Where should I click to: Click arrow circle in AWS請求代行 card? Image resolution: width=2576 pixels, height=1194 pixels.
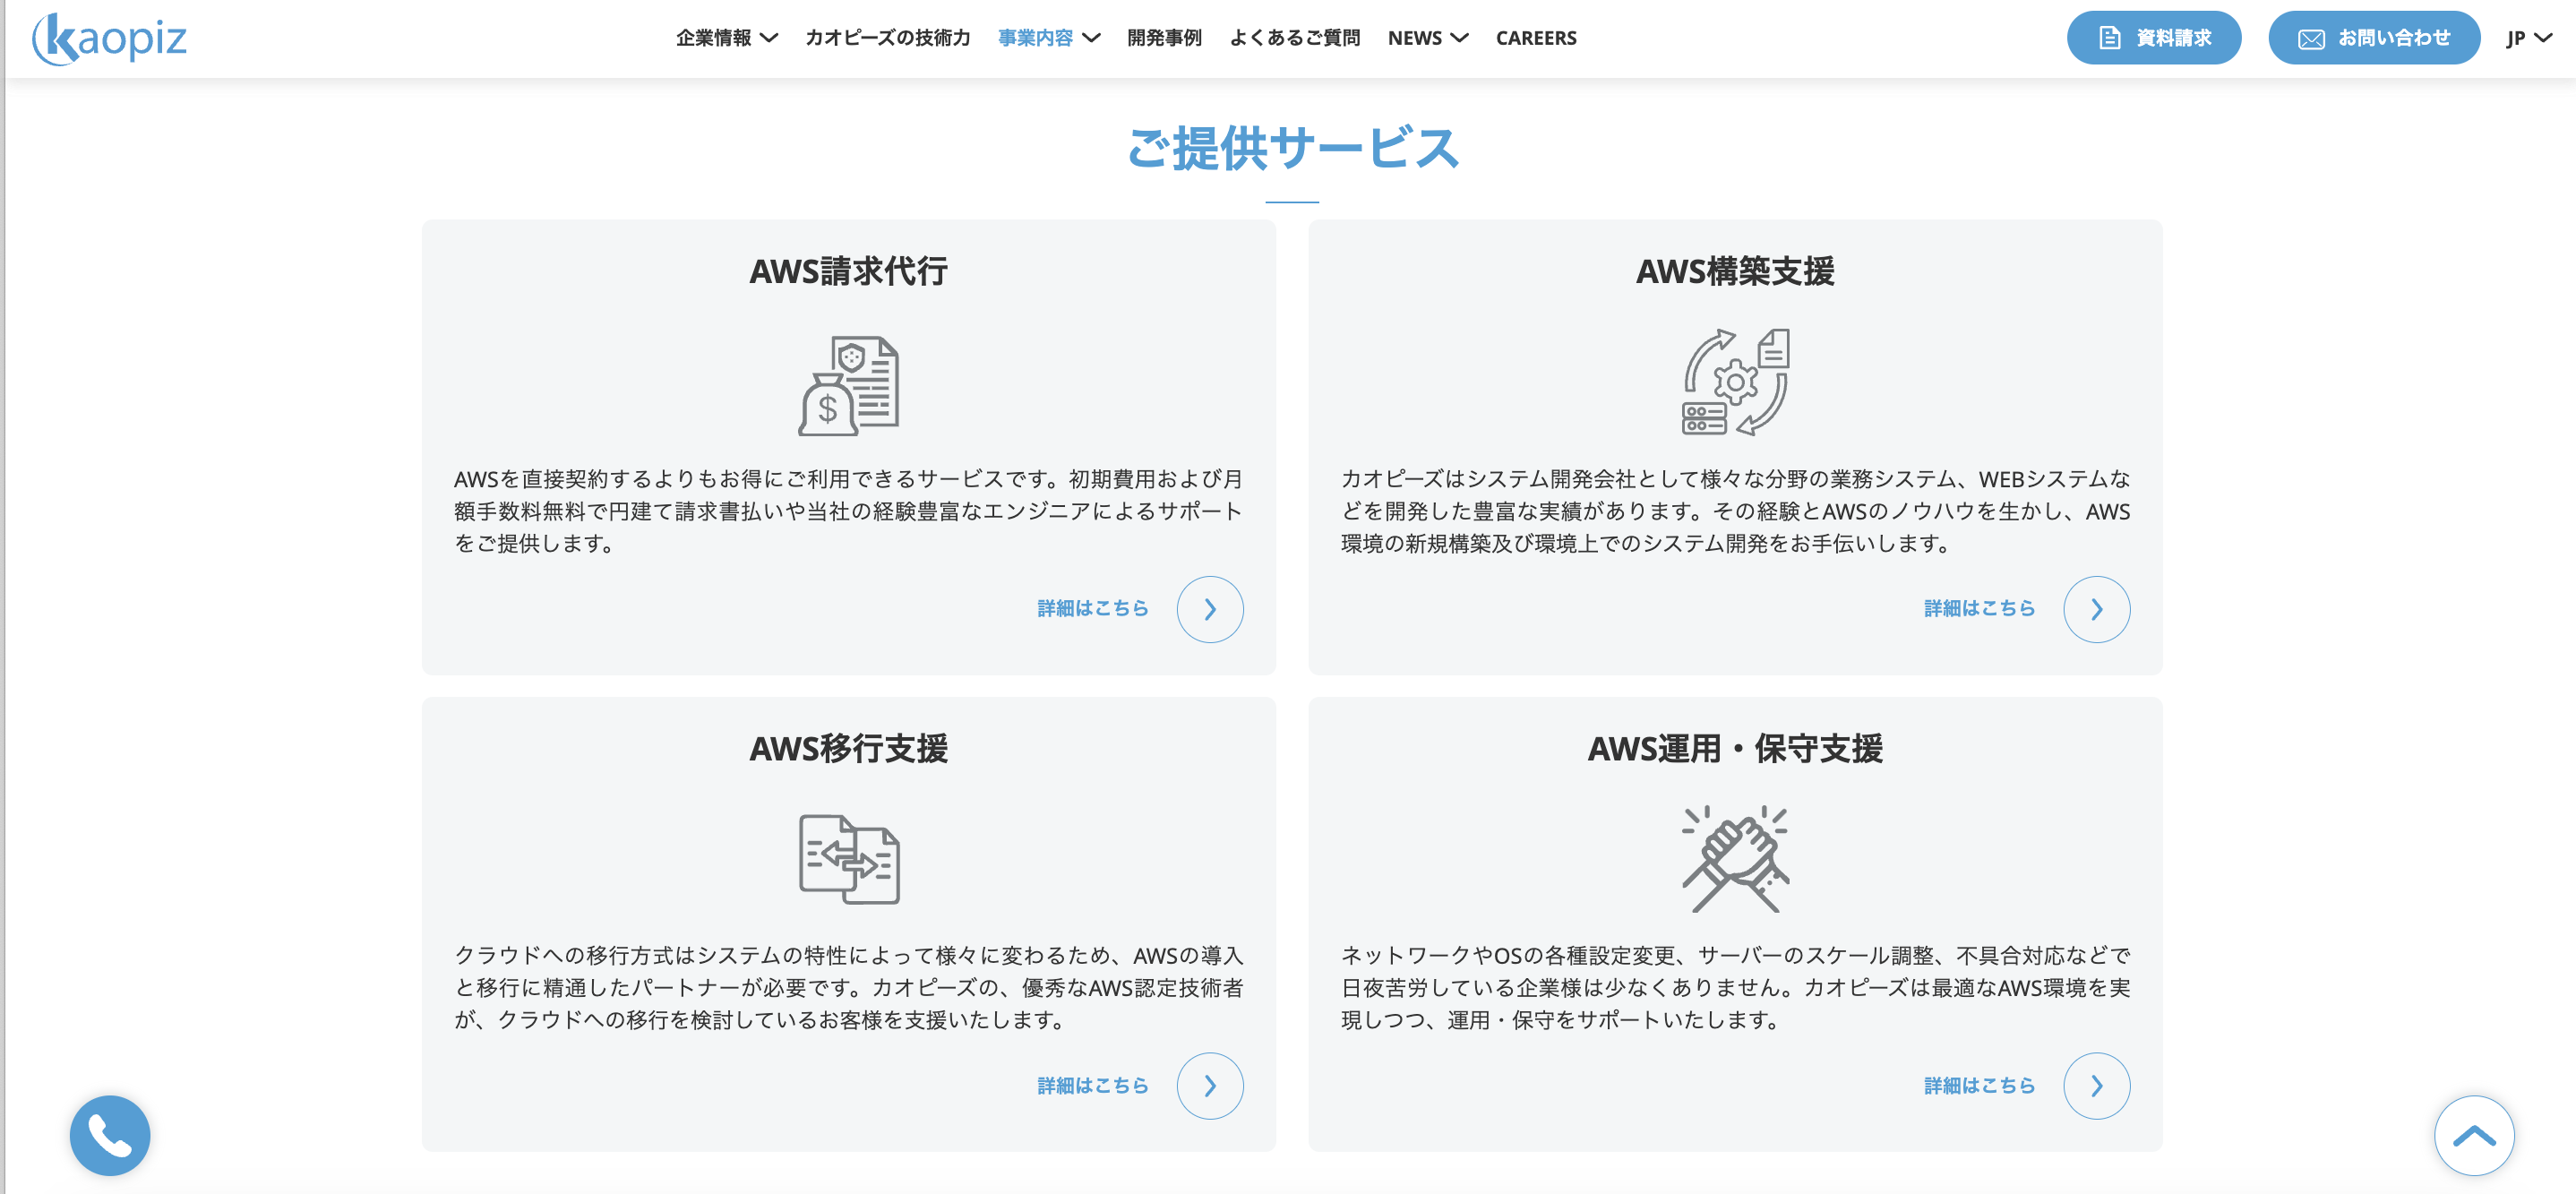(x=1209, y=609)
